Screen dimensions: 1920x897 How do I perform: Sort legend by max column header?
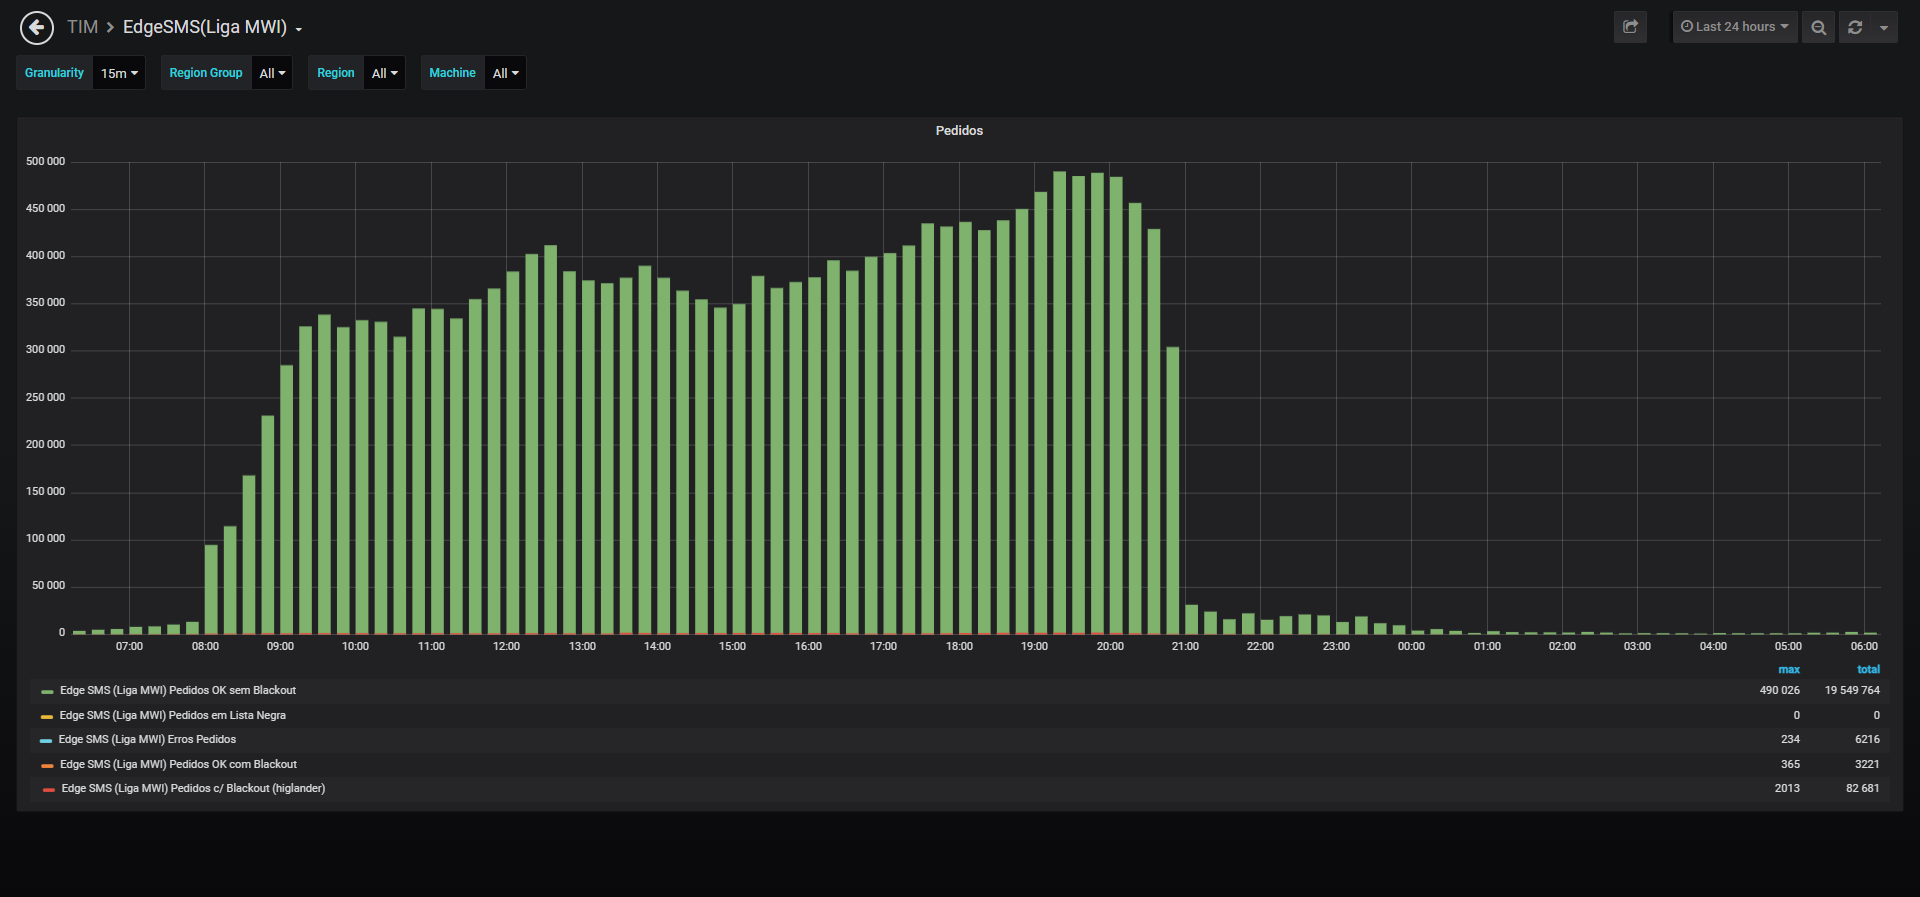[x=1789, y=670]
